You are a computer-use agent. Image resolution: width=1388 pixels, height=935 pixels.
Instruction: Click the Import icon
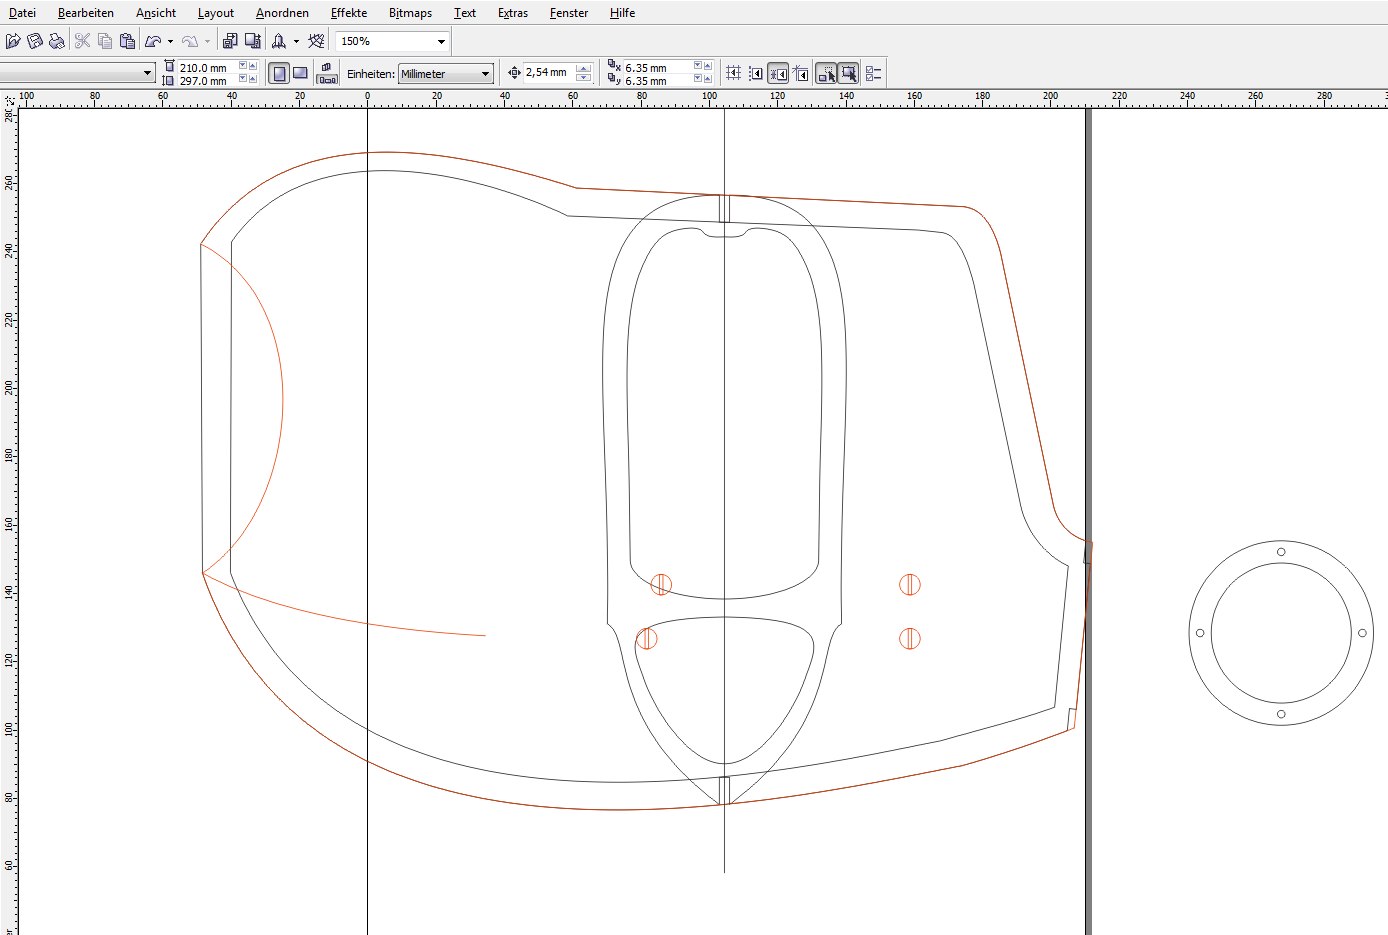pyautogui.click(x=230, y=41)
